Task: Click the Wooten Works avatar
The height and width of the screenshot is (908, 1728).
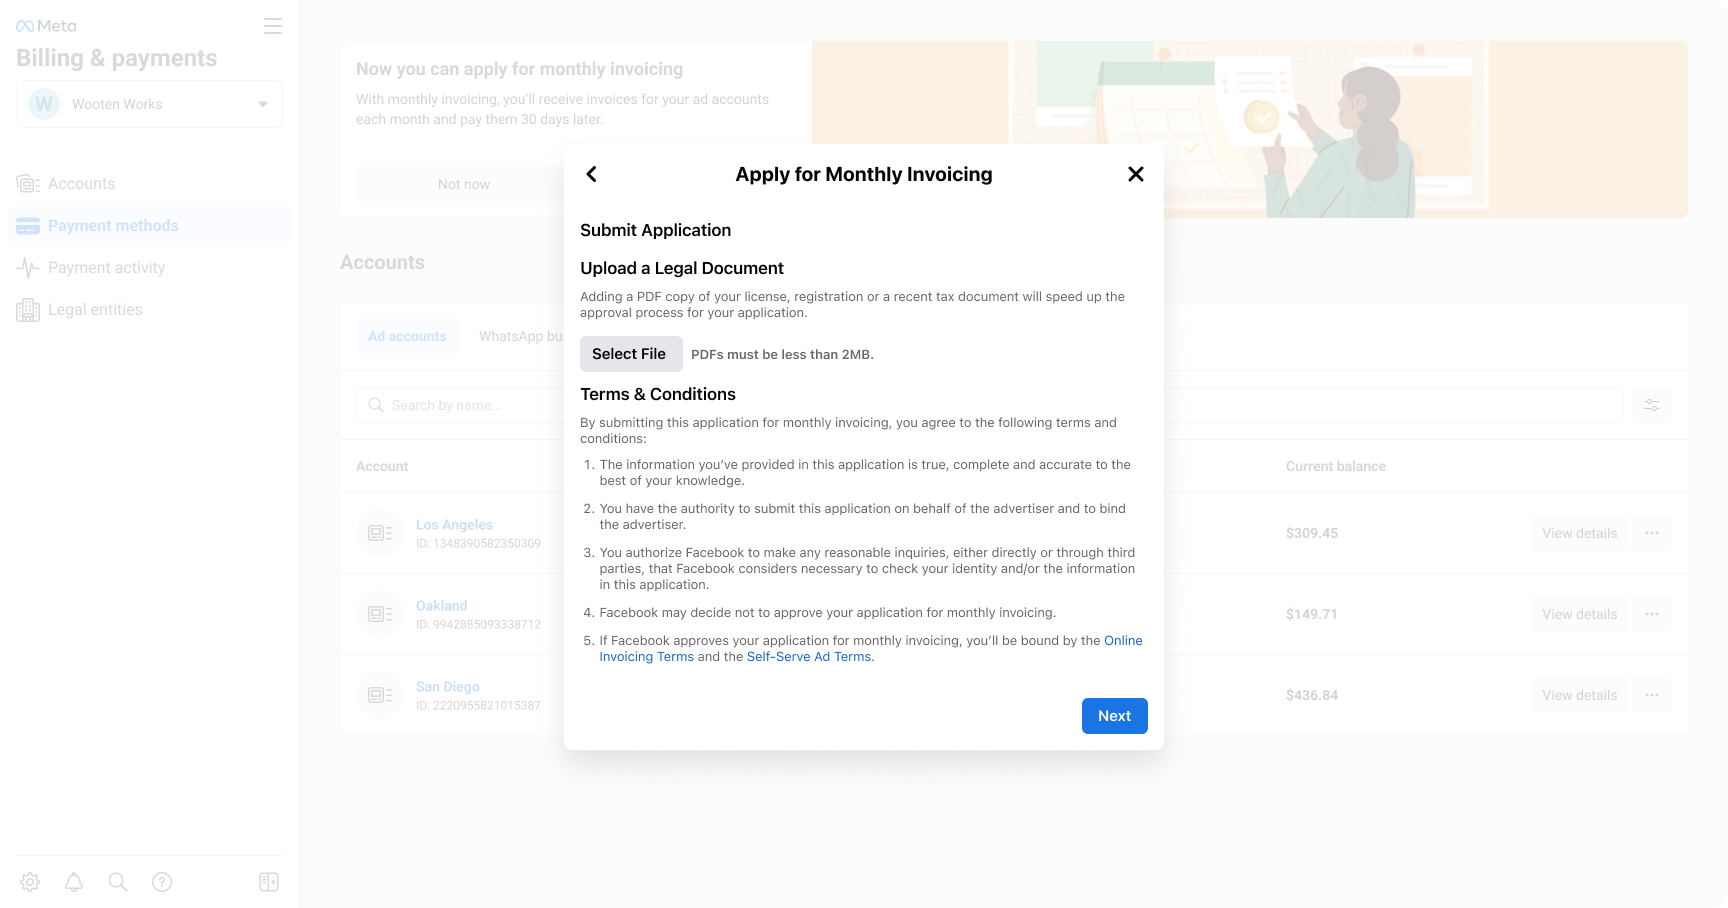Action: coord(44,104)
